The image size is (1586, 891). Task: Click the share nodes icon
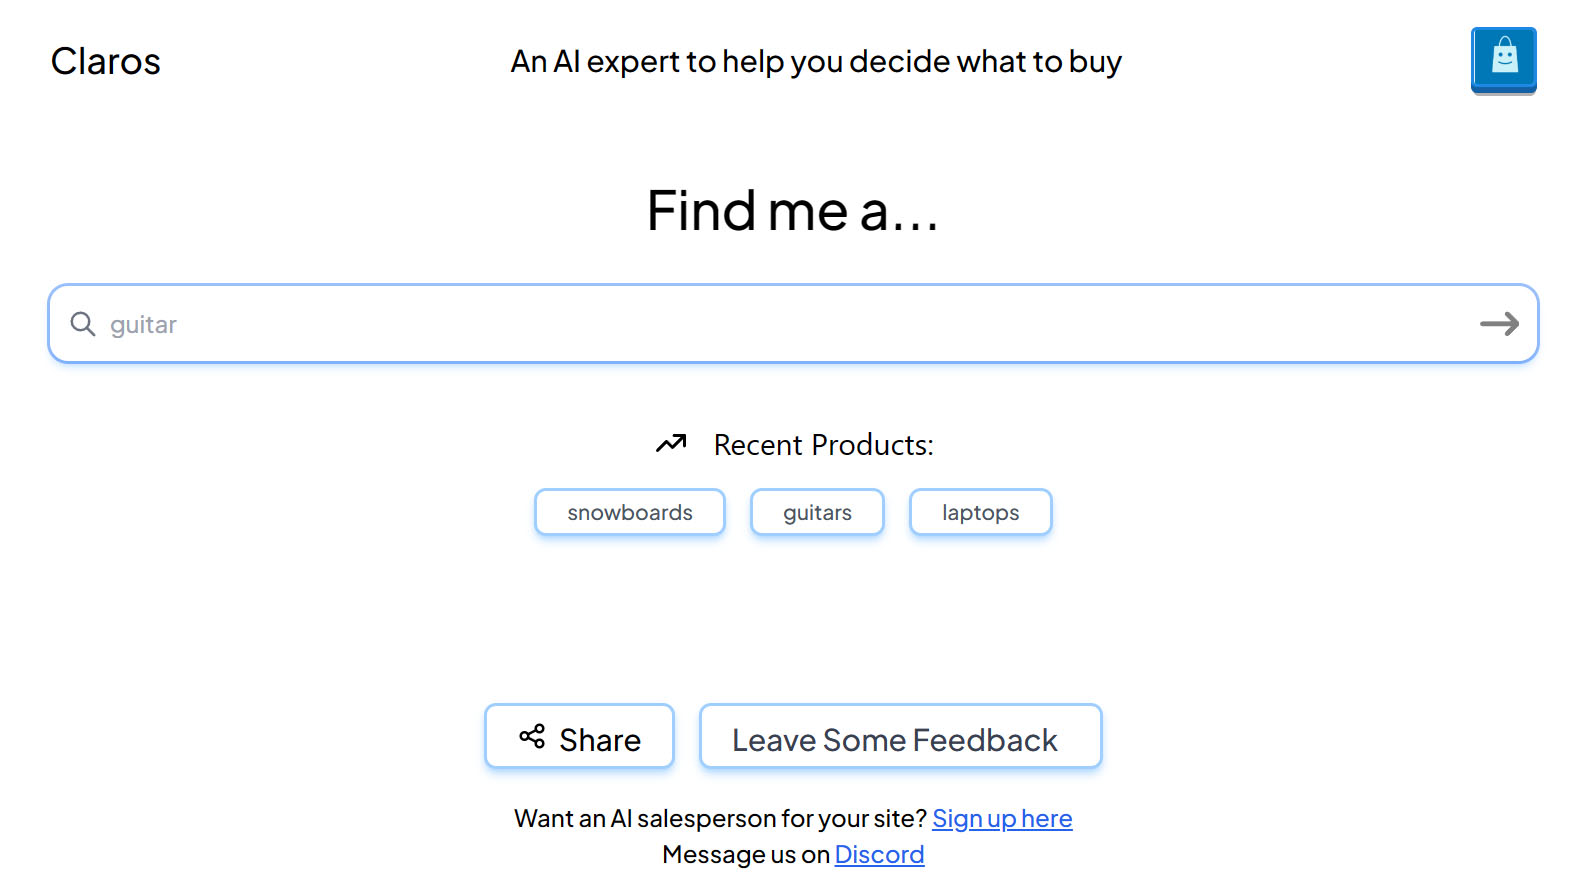(x=532, y=737)
